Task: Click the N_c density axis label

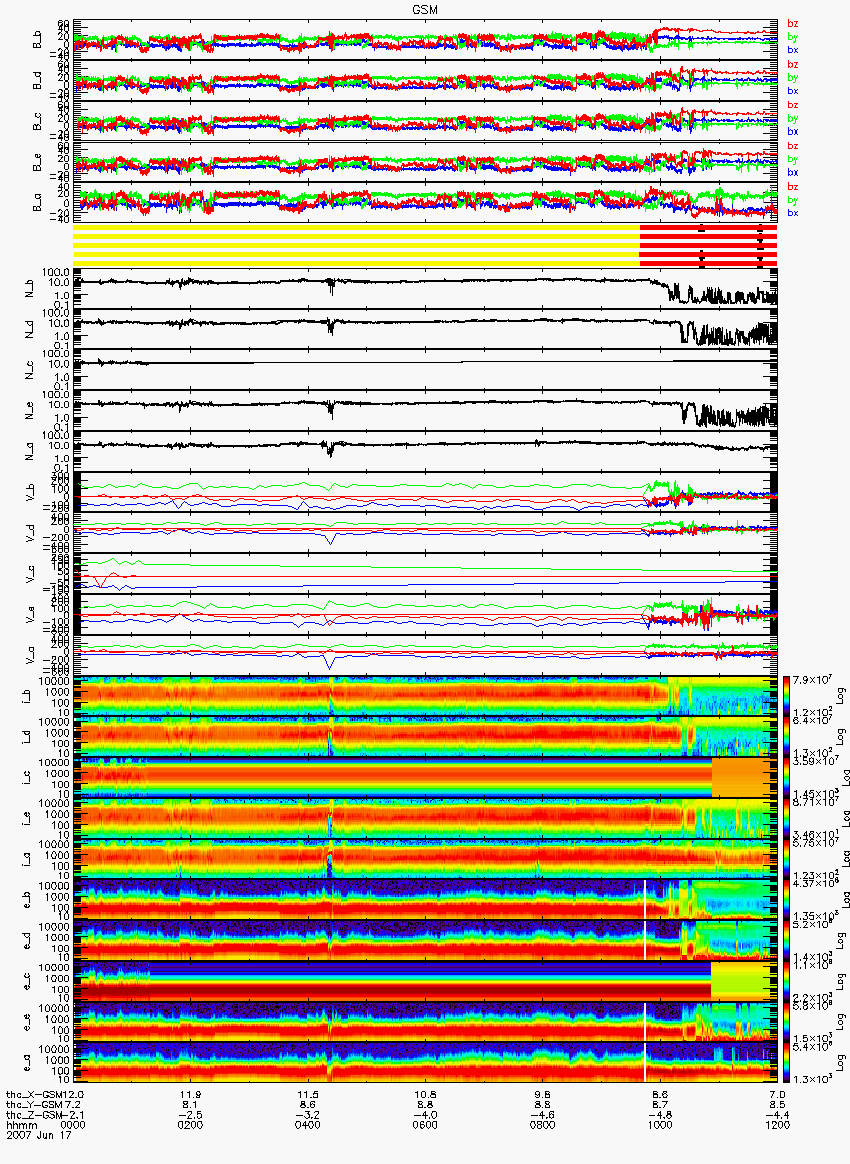Action: pos(30,370)
